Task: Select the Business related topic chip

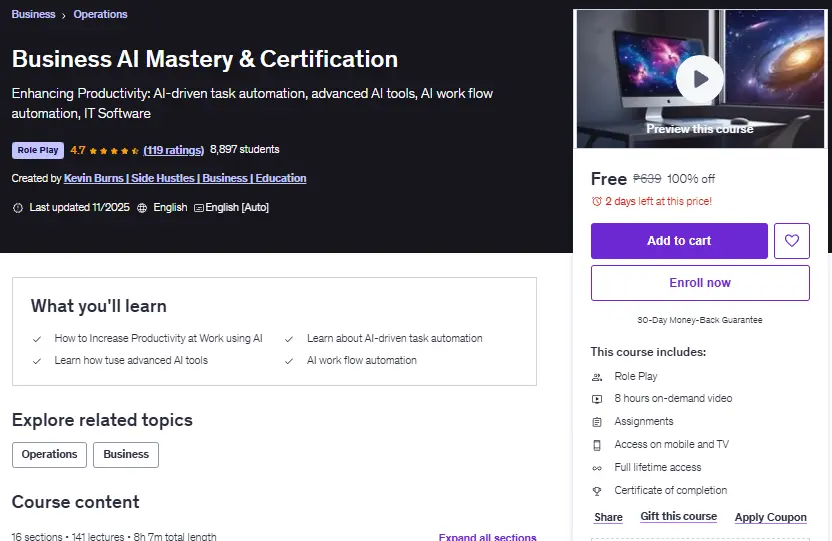Action: click(126, 455)
